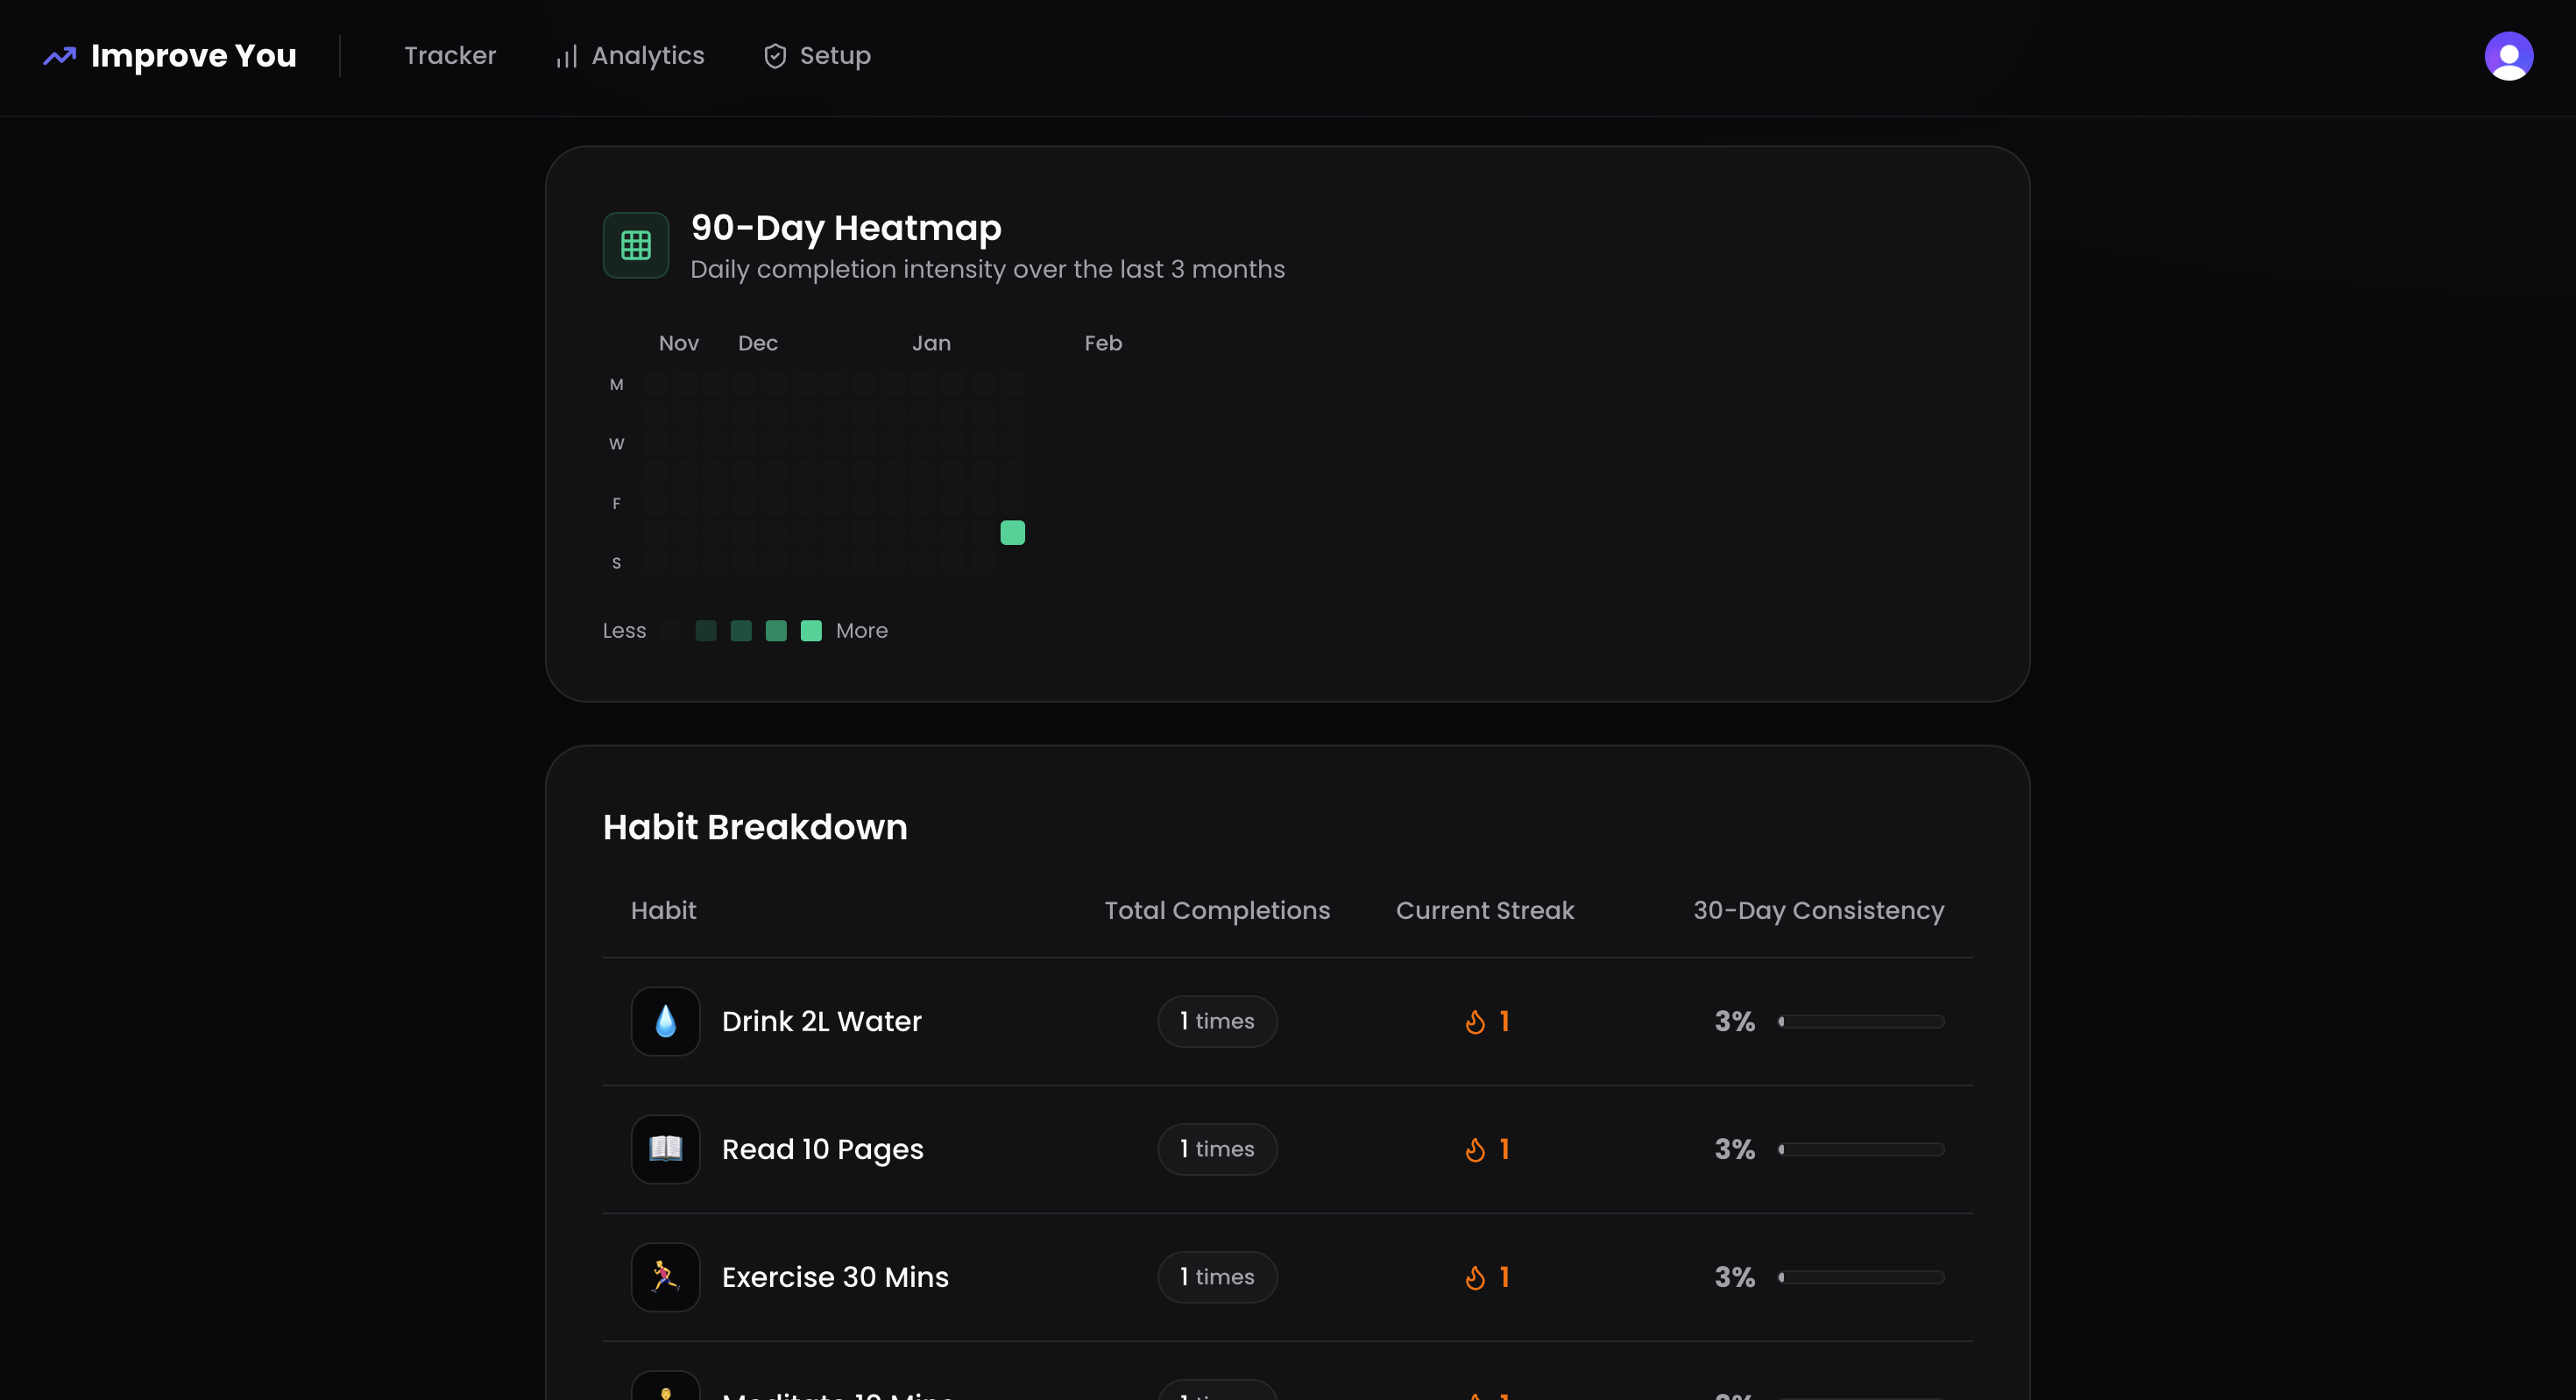Open the Tracker tab
This screenshot has width=2576, height=1400.
[x=450, y=56]
